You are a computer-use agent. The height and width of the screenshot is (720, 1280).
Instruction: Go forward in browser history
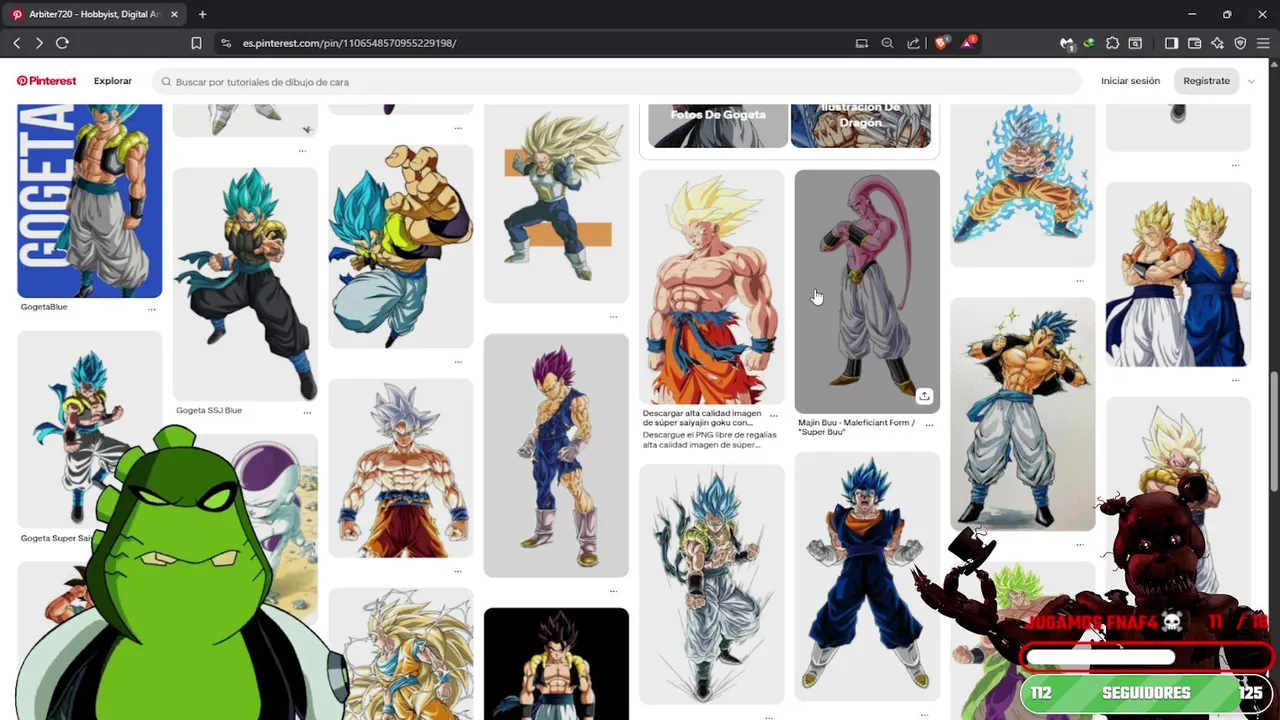pyautogui.click(x=39, y=43)
